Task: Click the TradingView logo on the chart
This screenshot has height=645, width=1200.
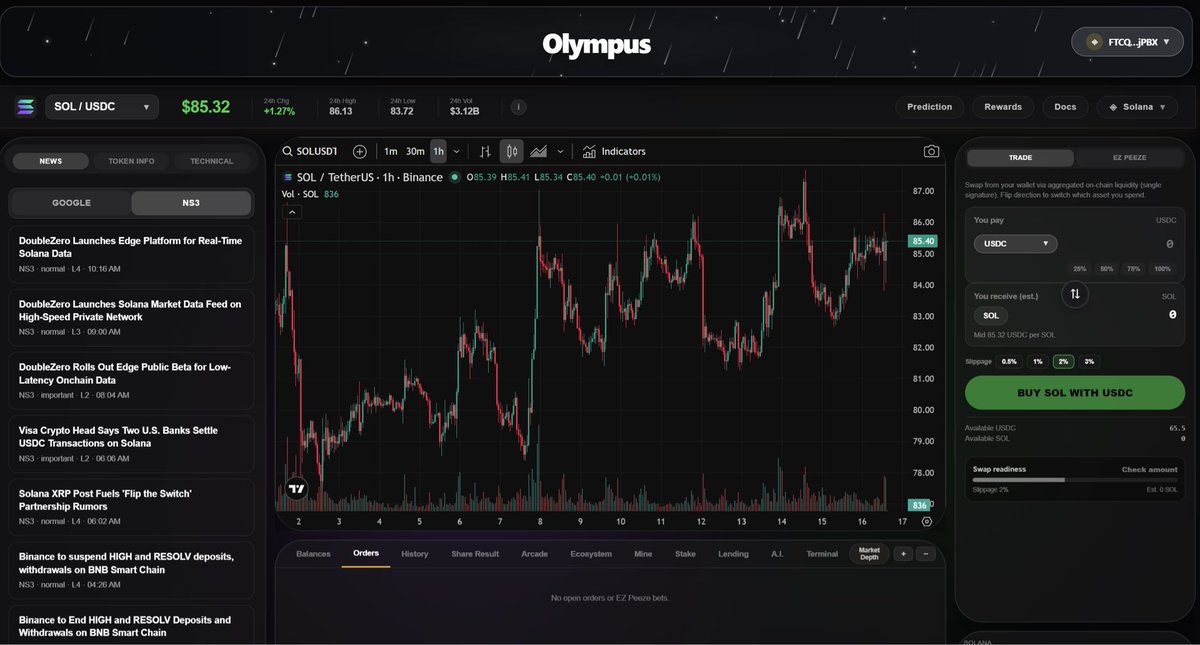Action: [x=296, y=489]
